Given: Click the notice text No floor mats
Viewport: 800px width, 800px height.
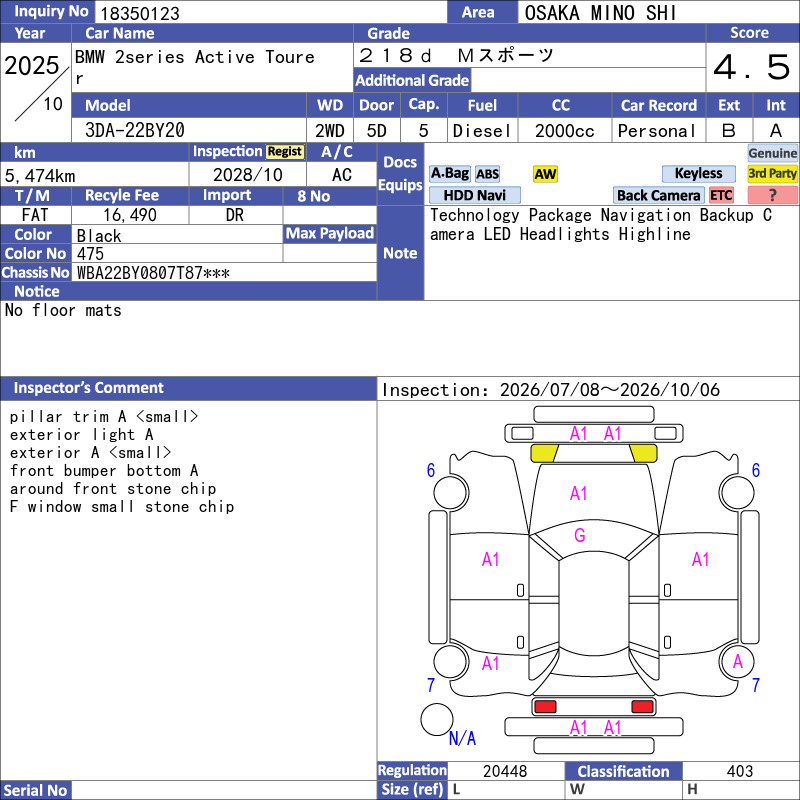Looking at the screenshot, I should (63, 310).
